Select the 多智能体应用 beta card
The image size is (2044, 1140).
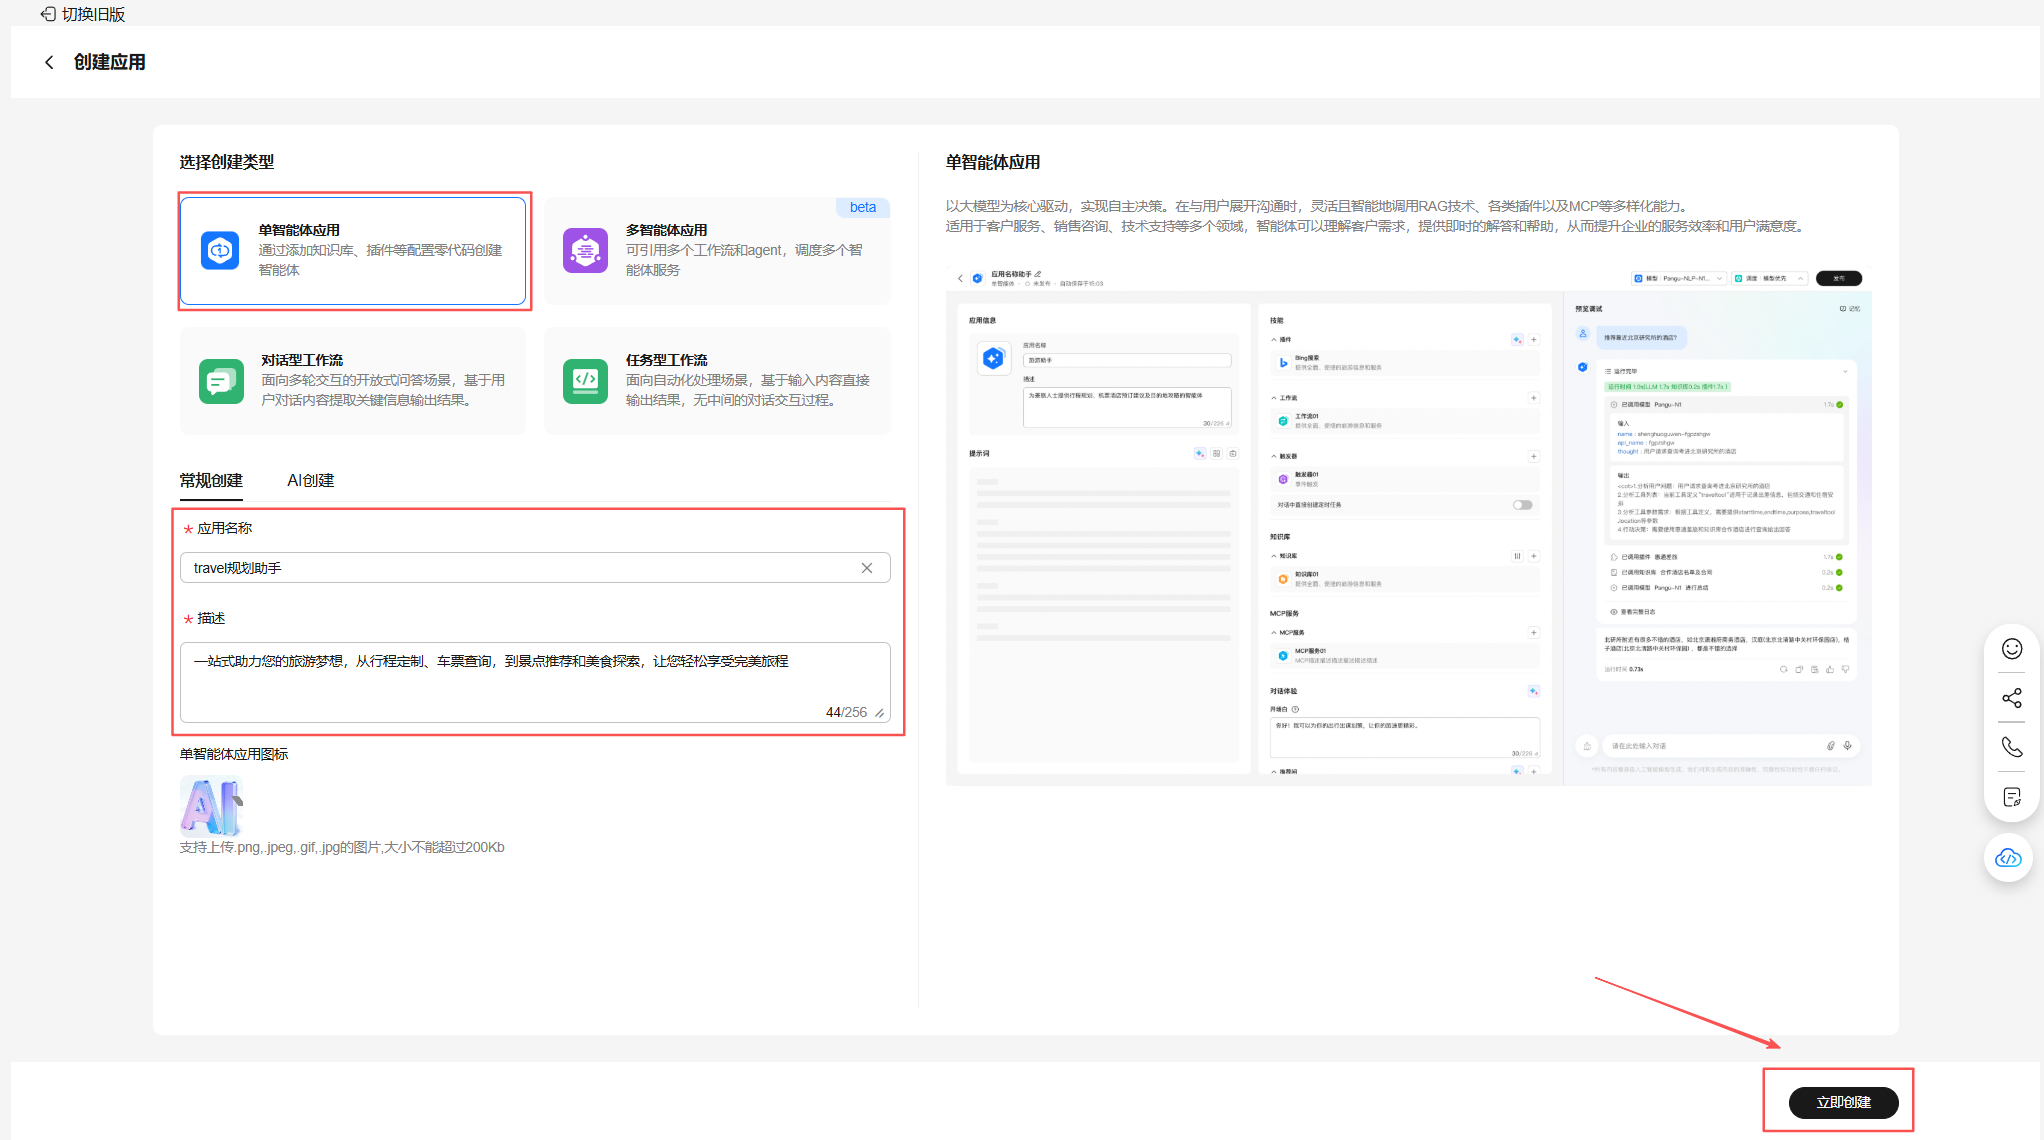(717, 251)
